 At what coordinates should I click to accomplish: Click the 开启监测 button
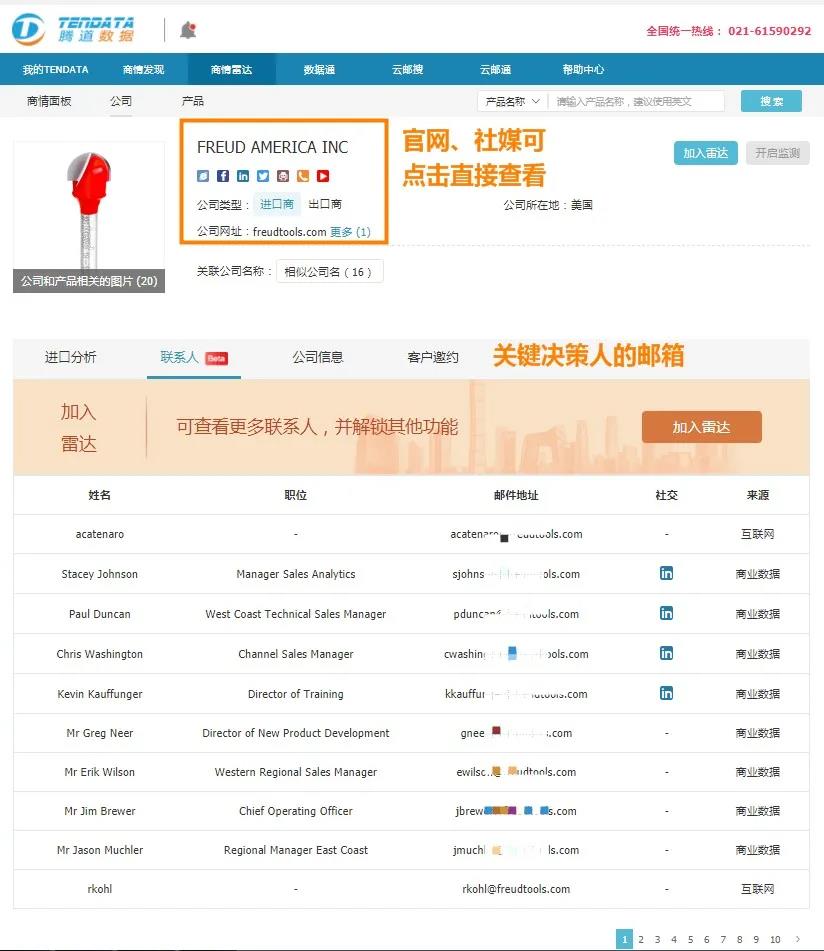coord(778,153)
